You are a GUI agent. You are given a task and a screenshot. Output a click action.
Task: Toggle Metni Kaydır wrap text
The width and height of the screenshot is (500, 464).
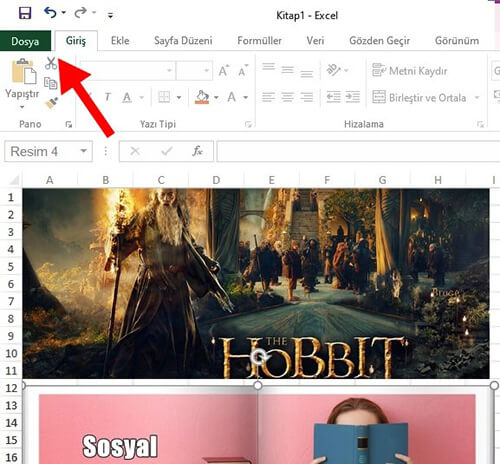pyautogui.click(x=409, y=71)
